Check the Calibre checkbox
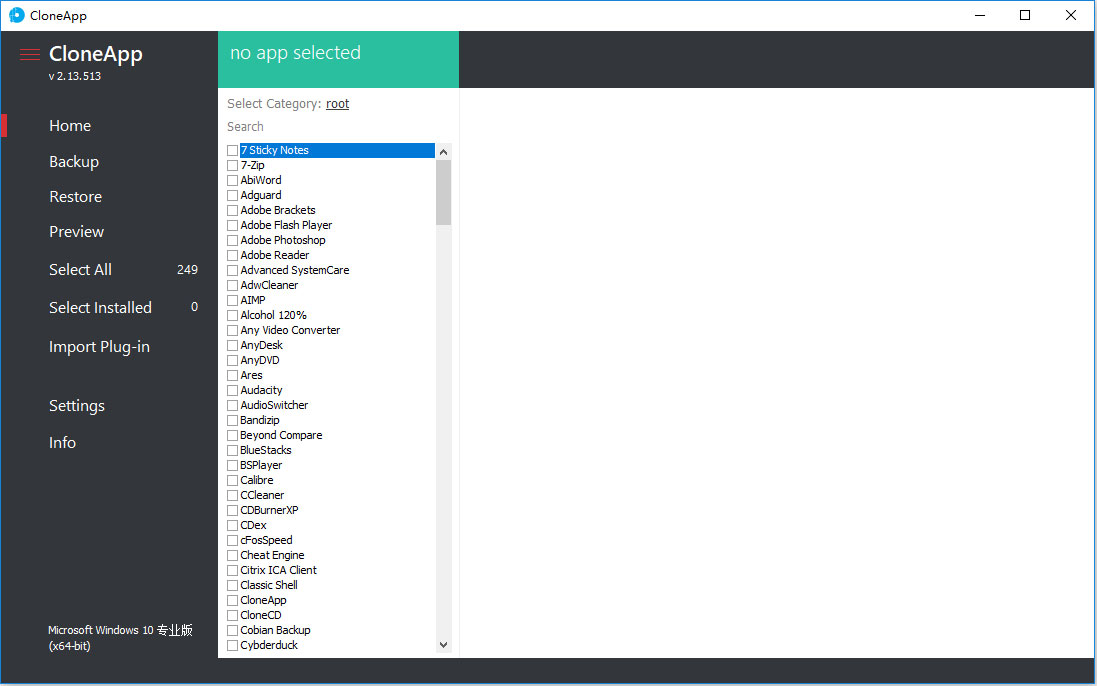Image resolution: width=1097 pixels, height=686 pixels. [x=232, y=480]
